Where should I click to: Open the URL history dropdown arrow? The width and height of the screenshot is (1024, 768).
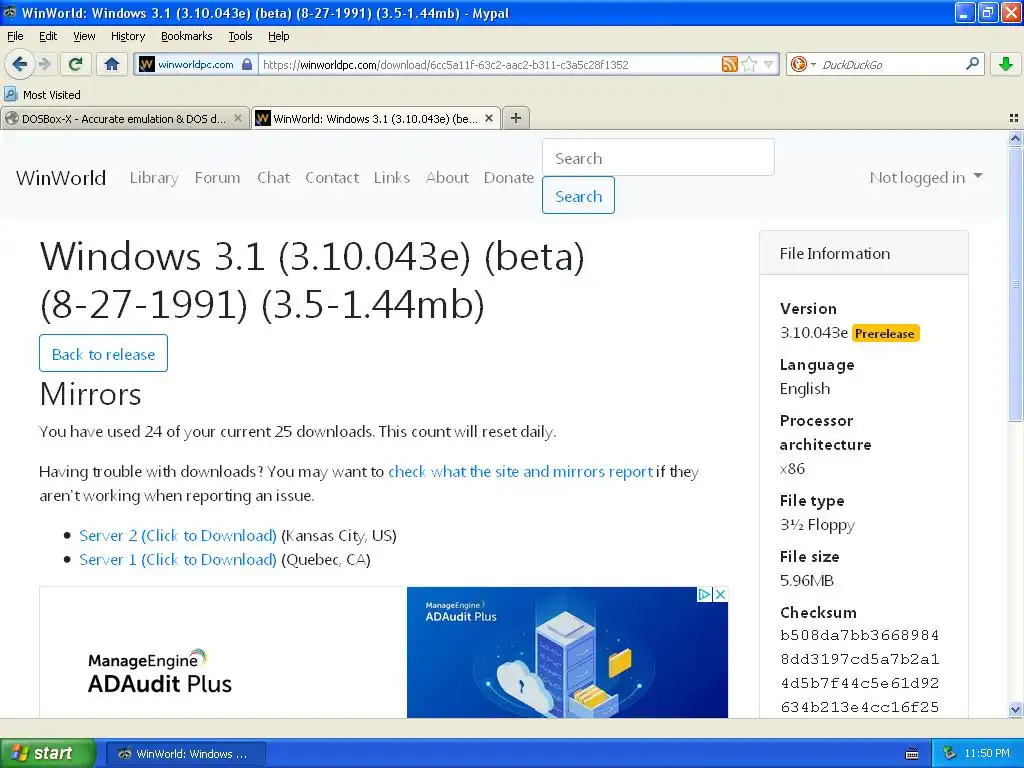click(x=769, y=64)
